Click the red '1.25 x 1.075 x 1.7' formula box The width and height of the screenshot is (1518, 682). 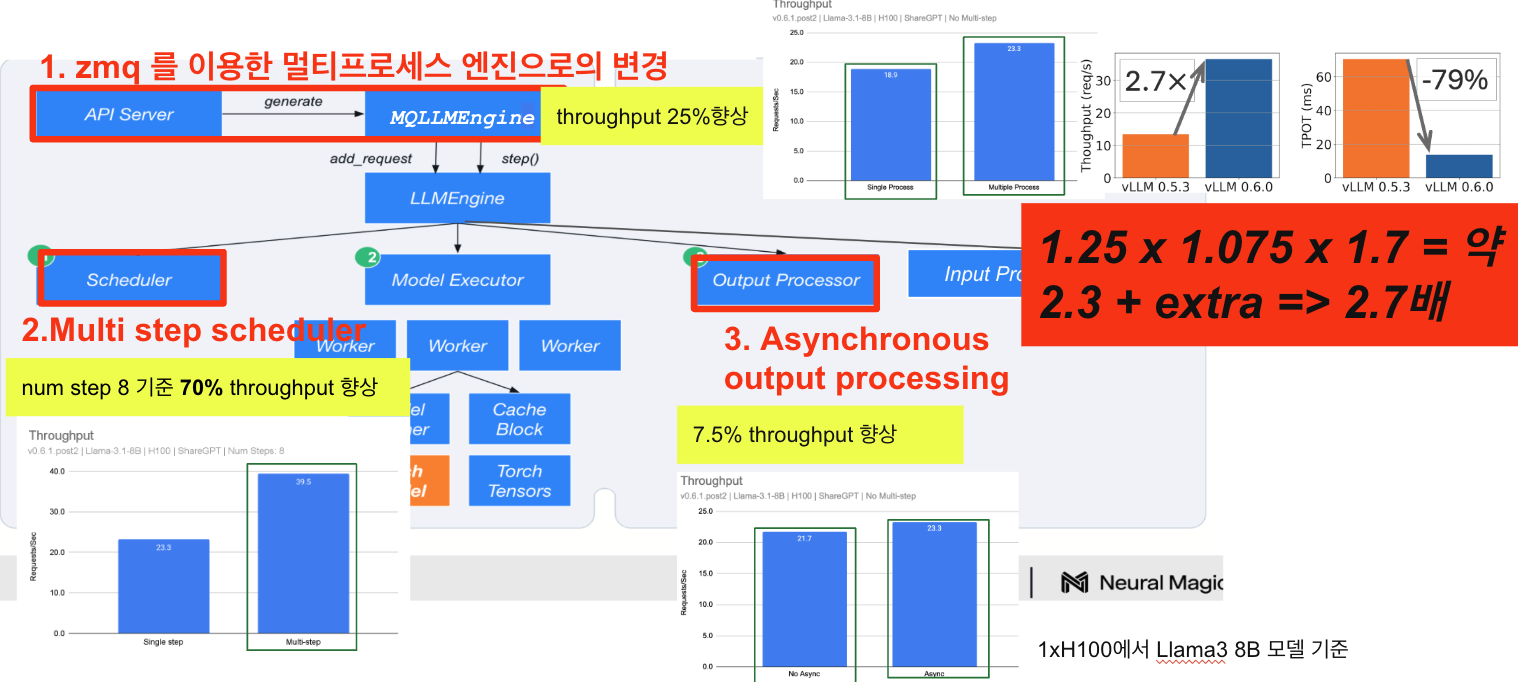tap(1269, 274)
